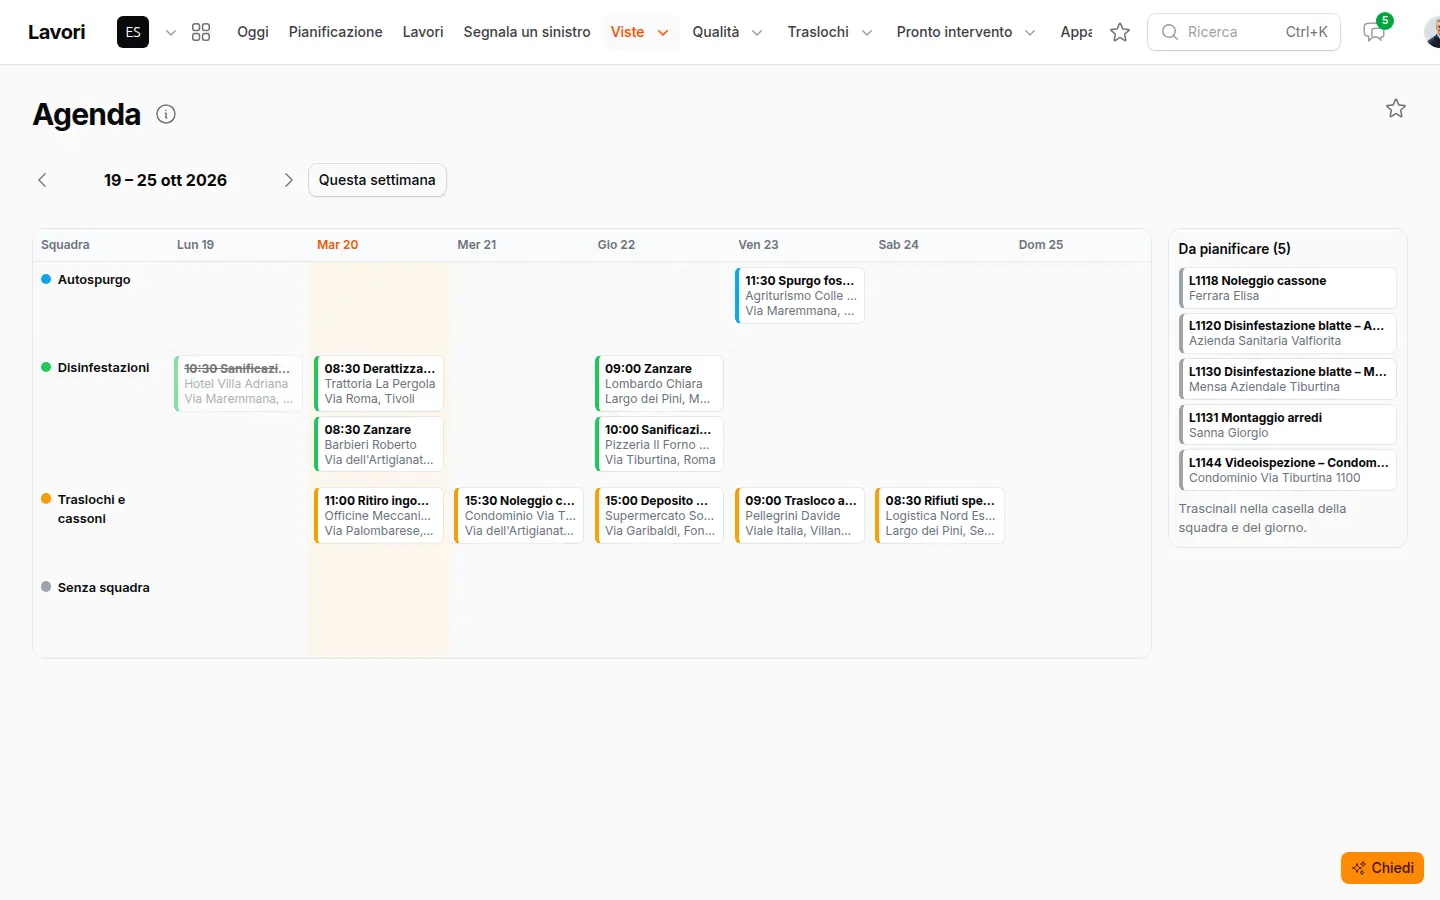Open the chat messages icon
This screenshot has width=1440, height=900.
coord(1374,32)
